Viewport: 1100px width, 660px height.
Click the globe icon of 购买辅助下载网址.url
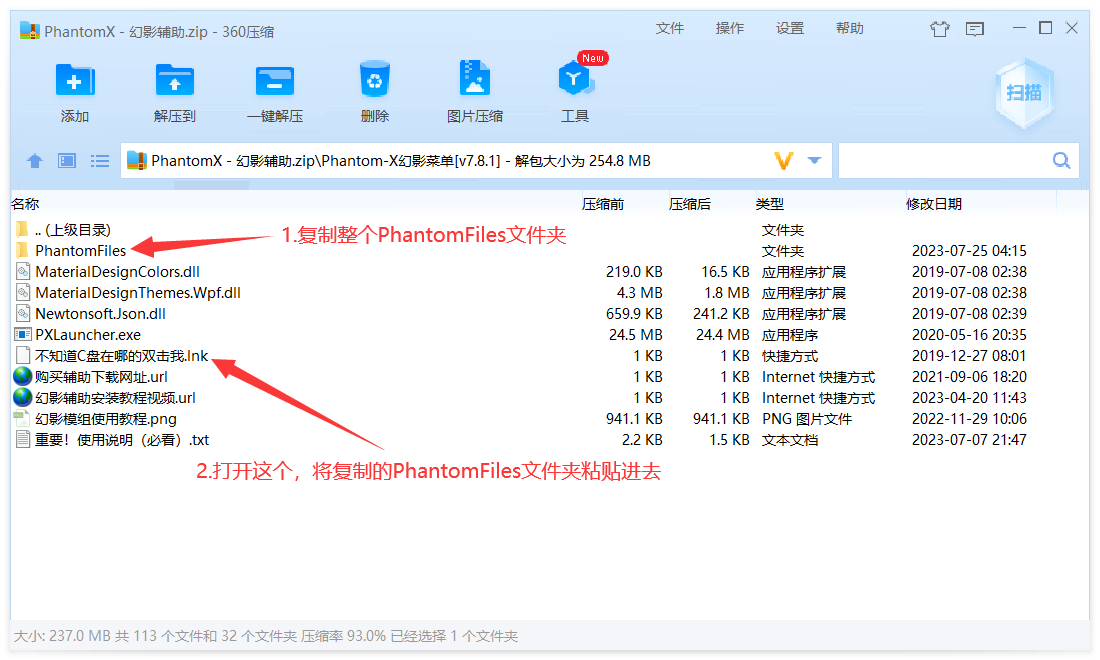coord(23,377)
